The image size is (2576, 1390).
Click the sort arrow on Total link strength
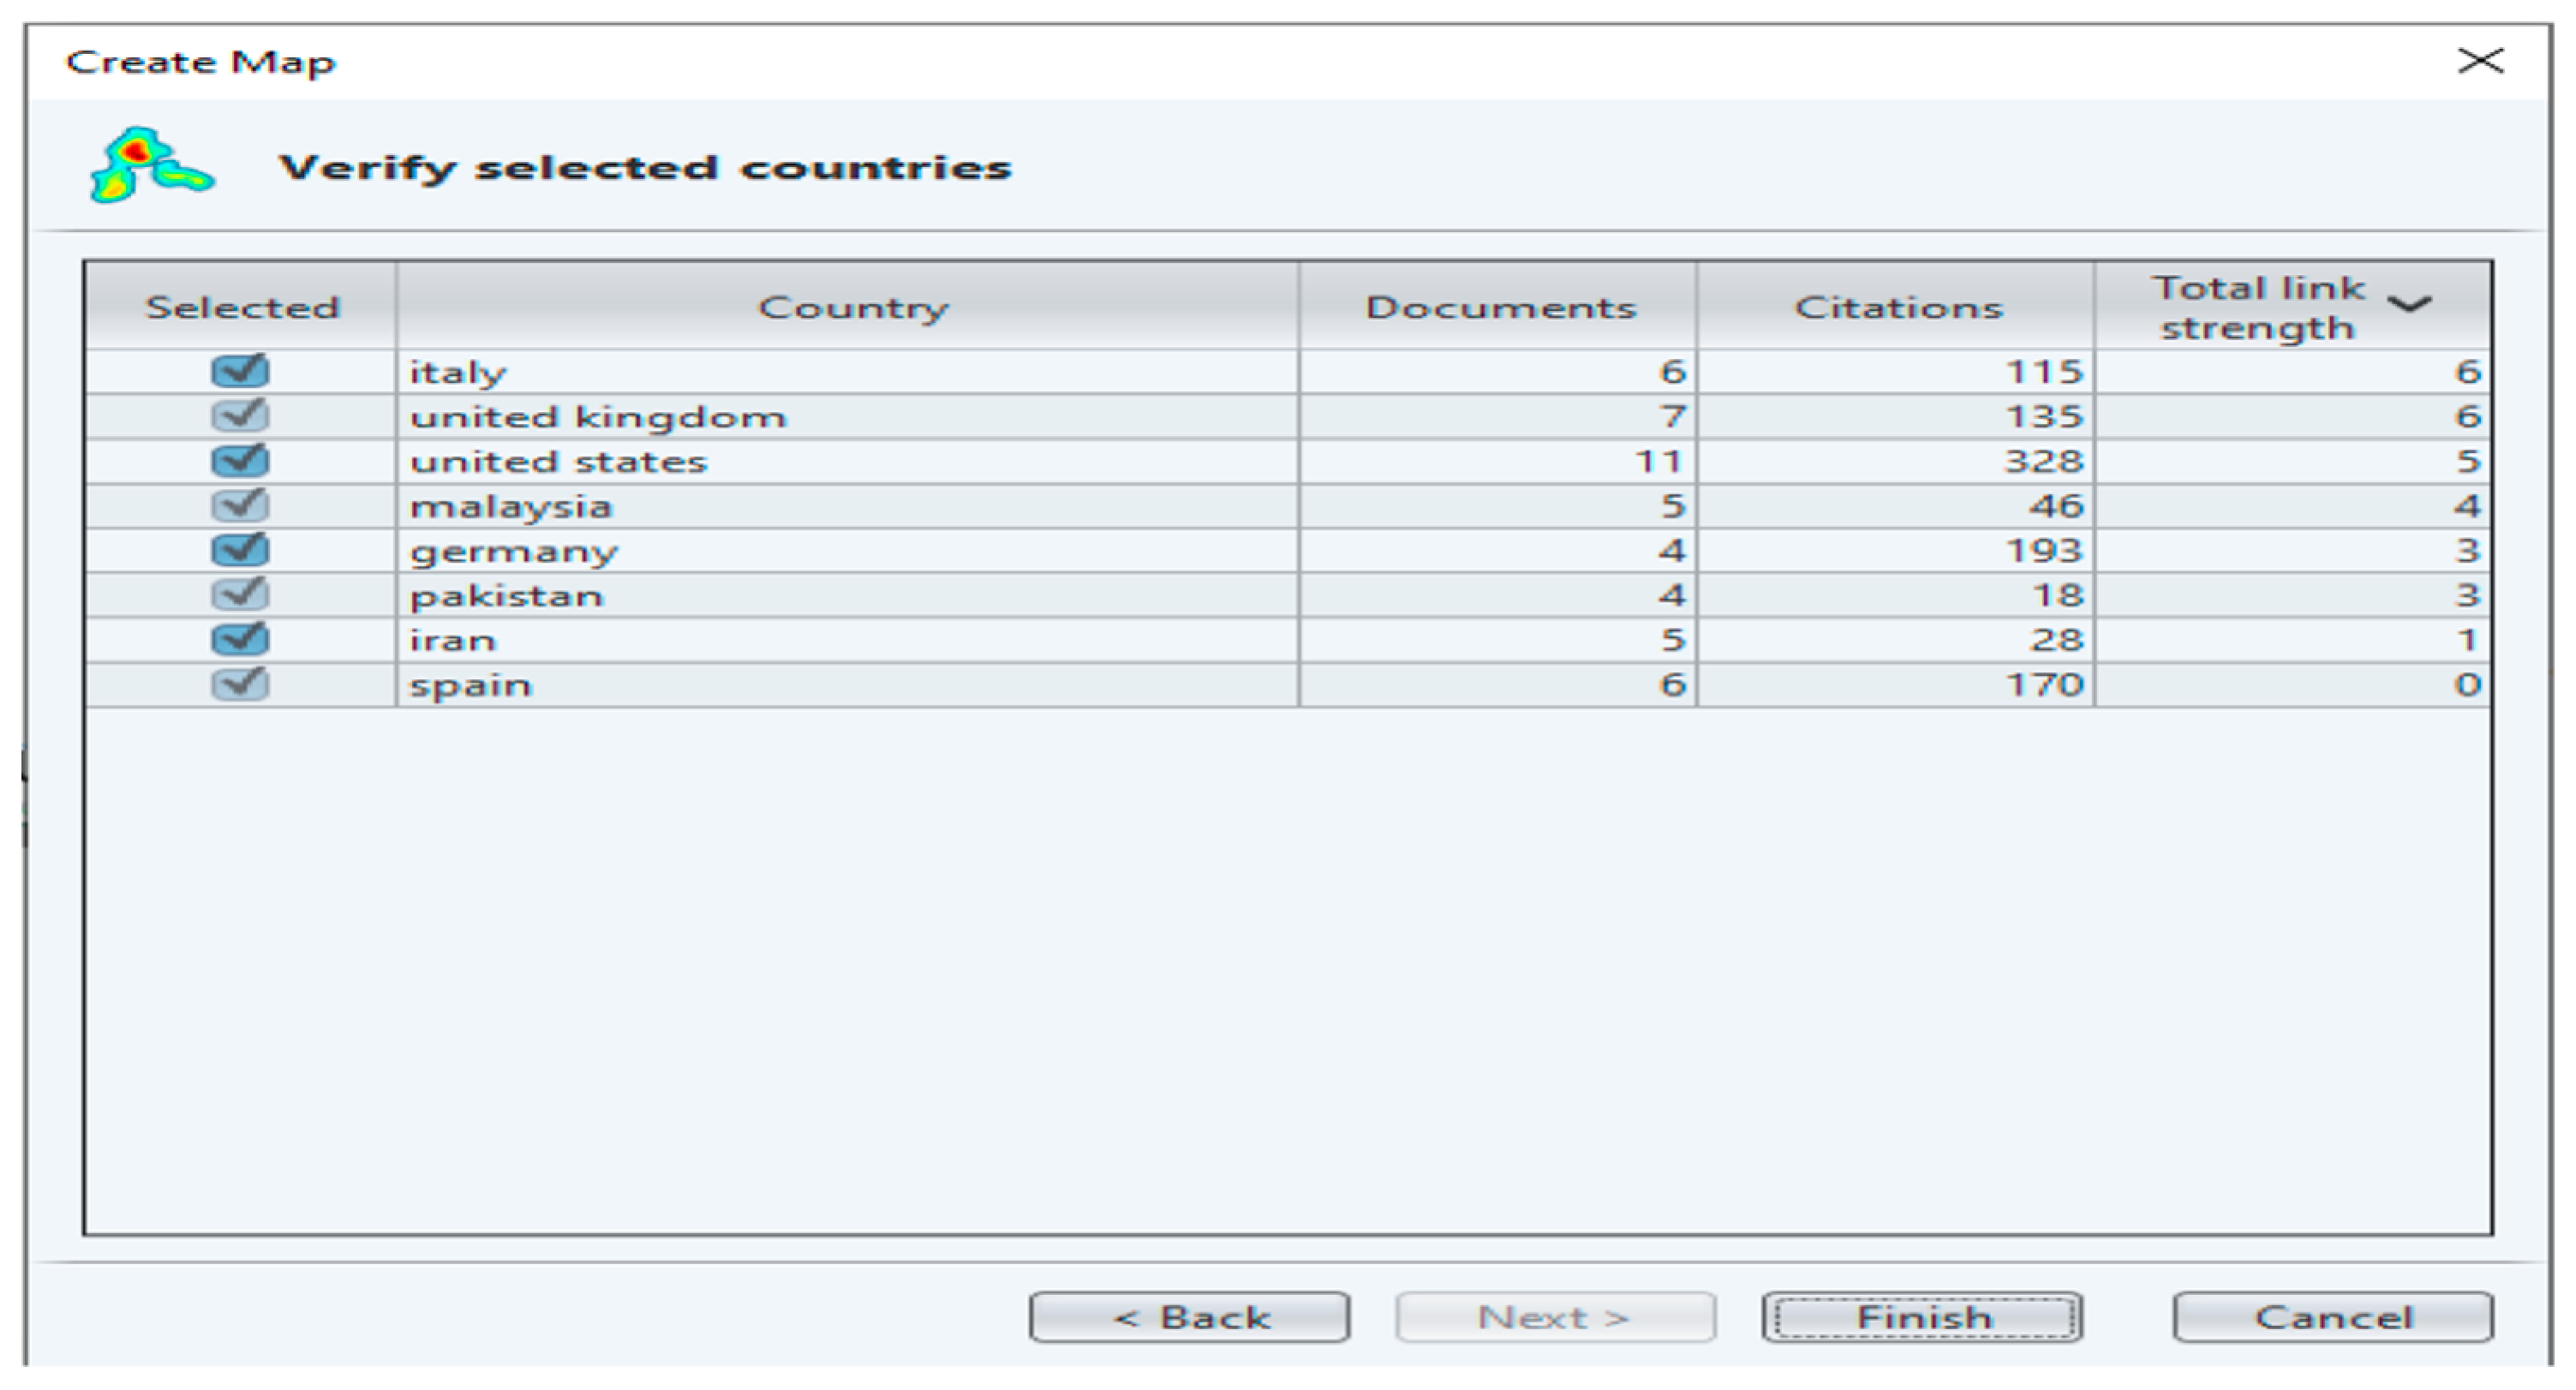2409,305
